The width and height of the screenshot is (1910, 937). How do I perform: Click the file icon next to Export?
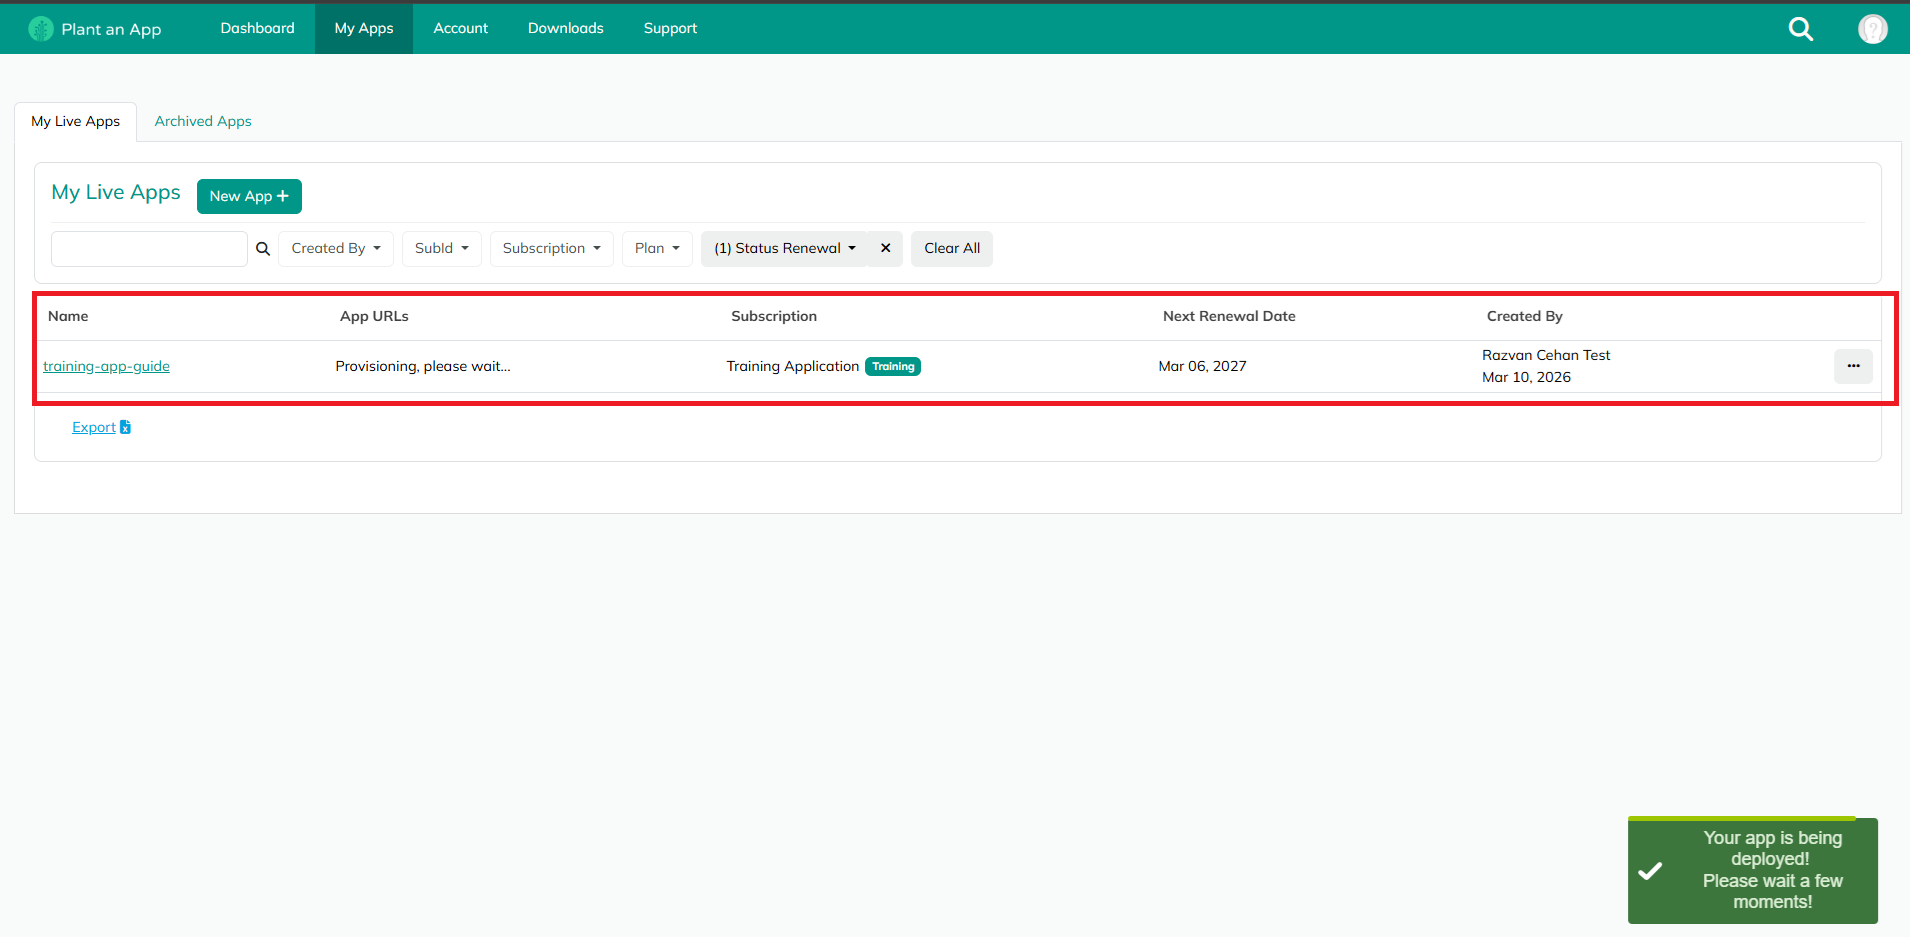tap(125, 426)
